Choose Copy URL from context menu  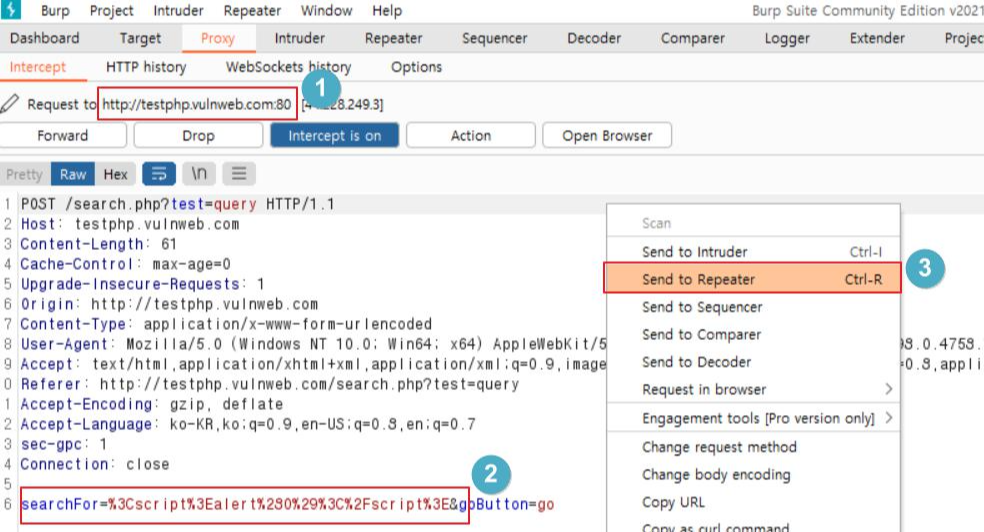tap(753, 502)
